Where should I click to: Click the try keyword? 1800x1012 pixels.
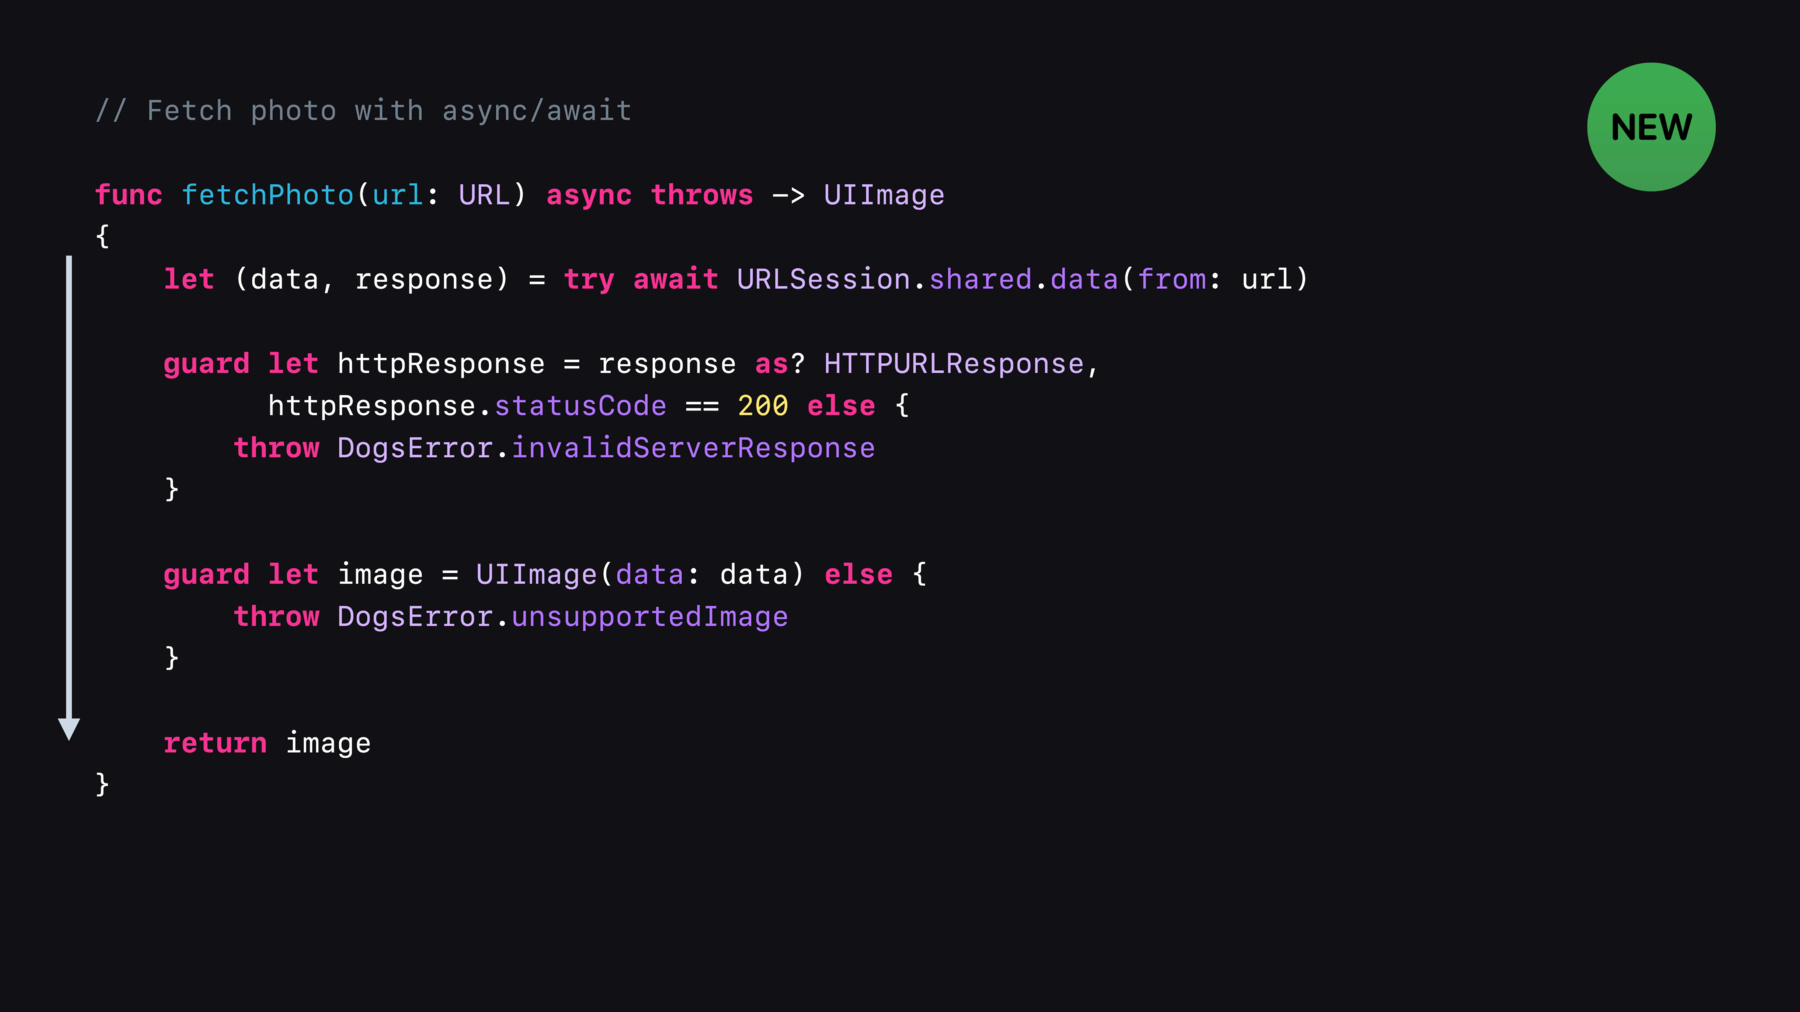589,280
